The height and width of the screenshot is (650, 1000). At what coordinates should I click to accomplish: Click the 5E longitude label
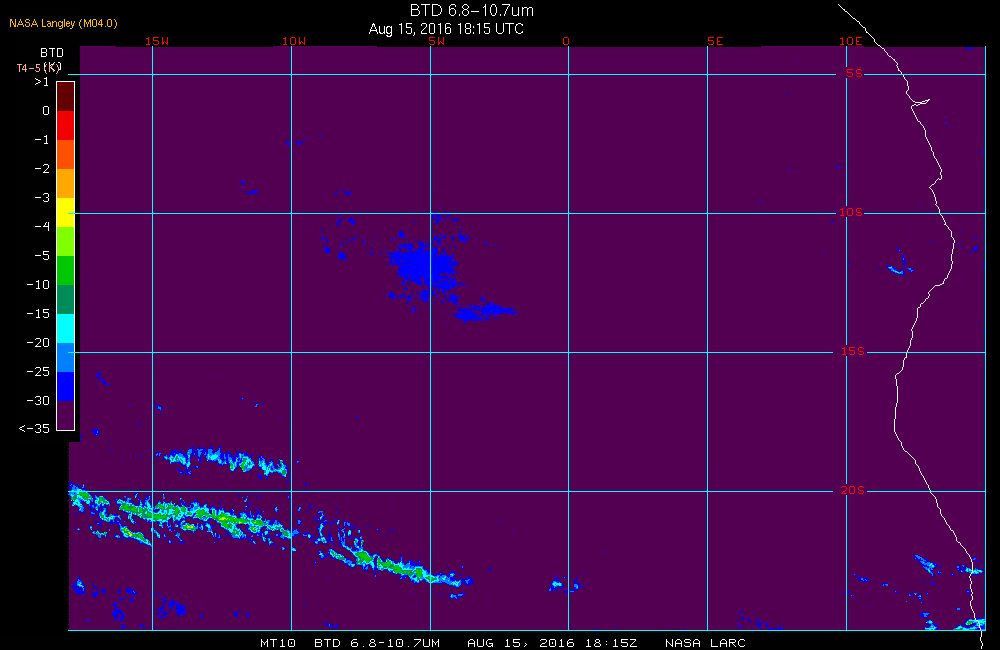[715, 41]
